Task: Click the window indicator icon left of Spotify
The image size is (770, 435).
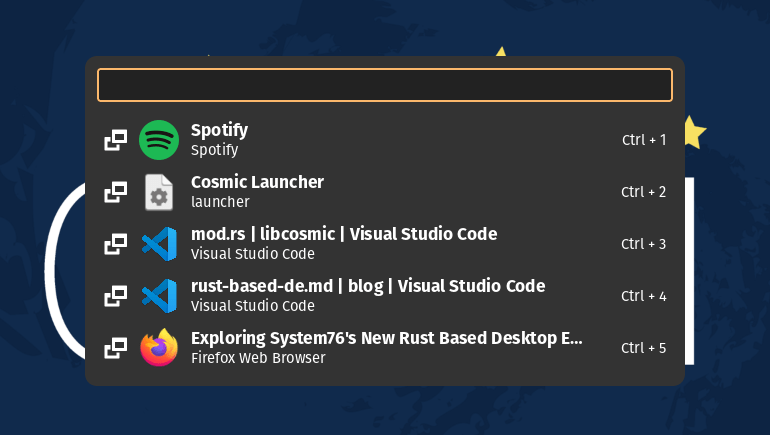Action: coord(116,140)
